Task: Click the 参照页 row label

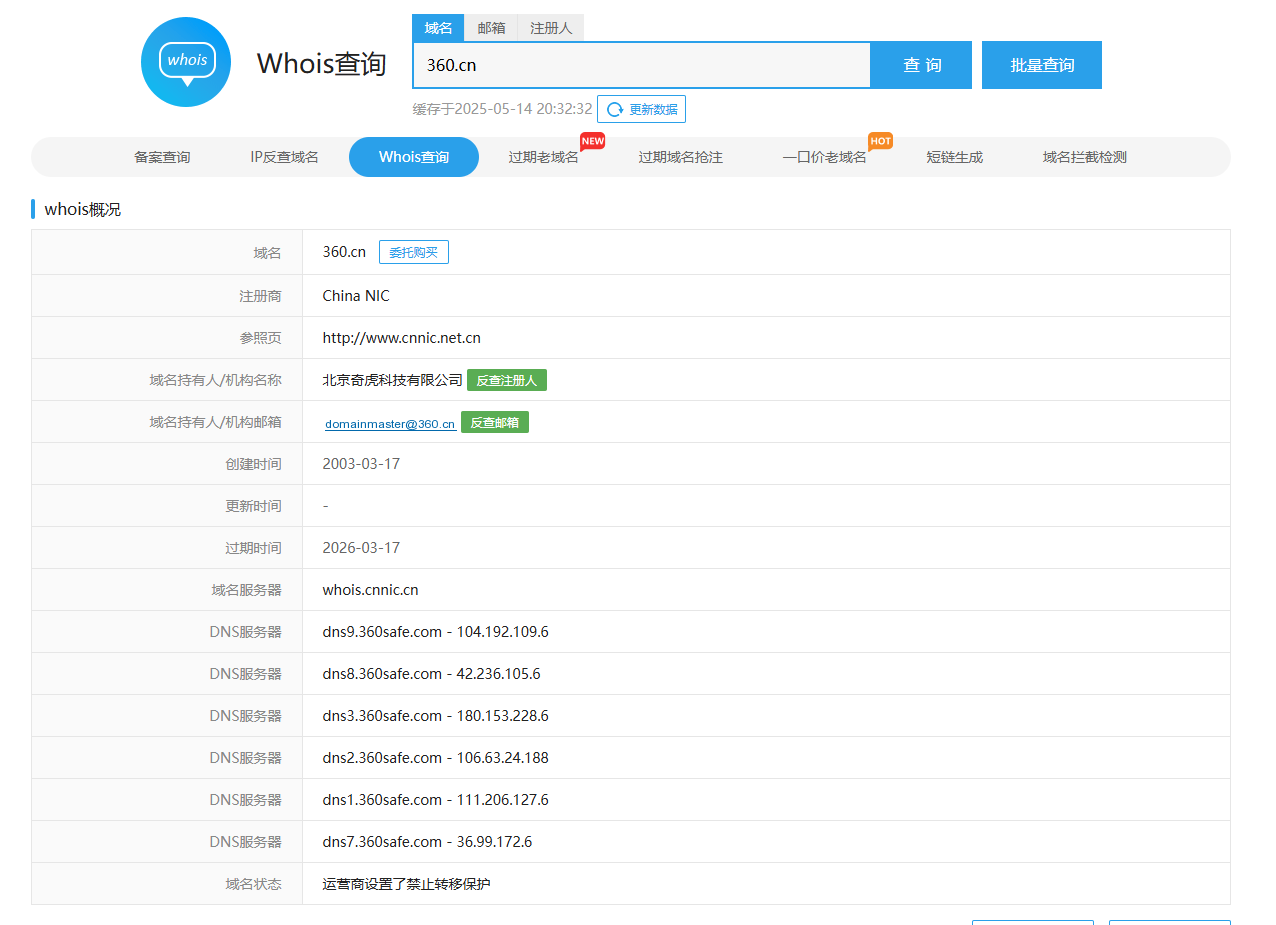Action: pos(260,338)
